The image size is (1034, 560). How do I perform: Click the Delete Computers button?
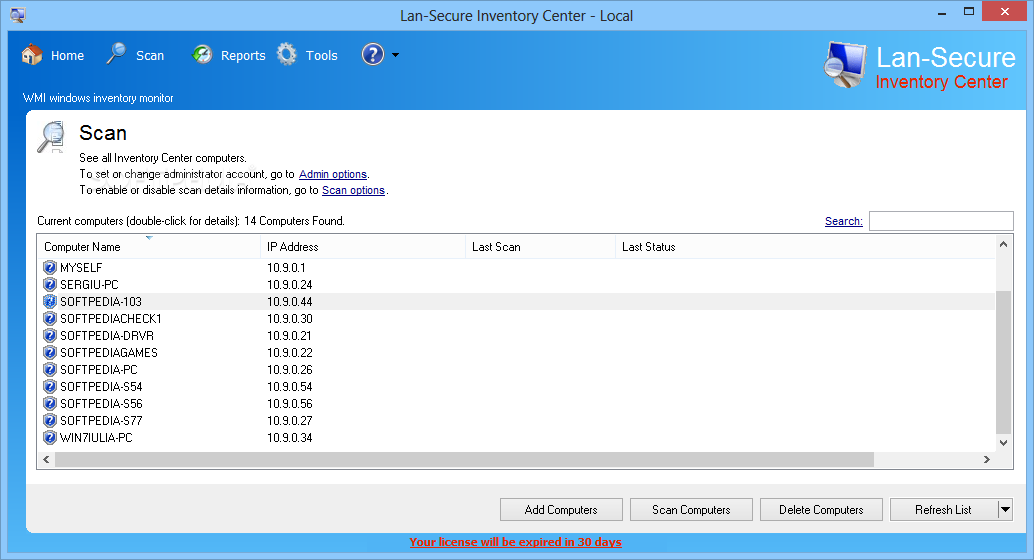click(821, 510)
